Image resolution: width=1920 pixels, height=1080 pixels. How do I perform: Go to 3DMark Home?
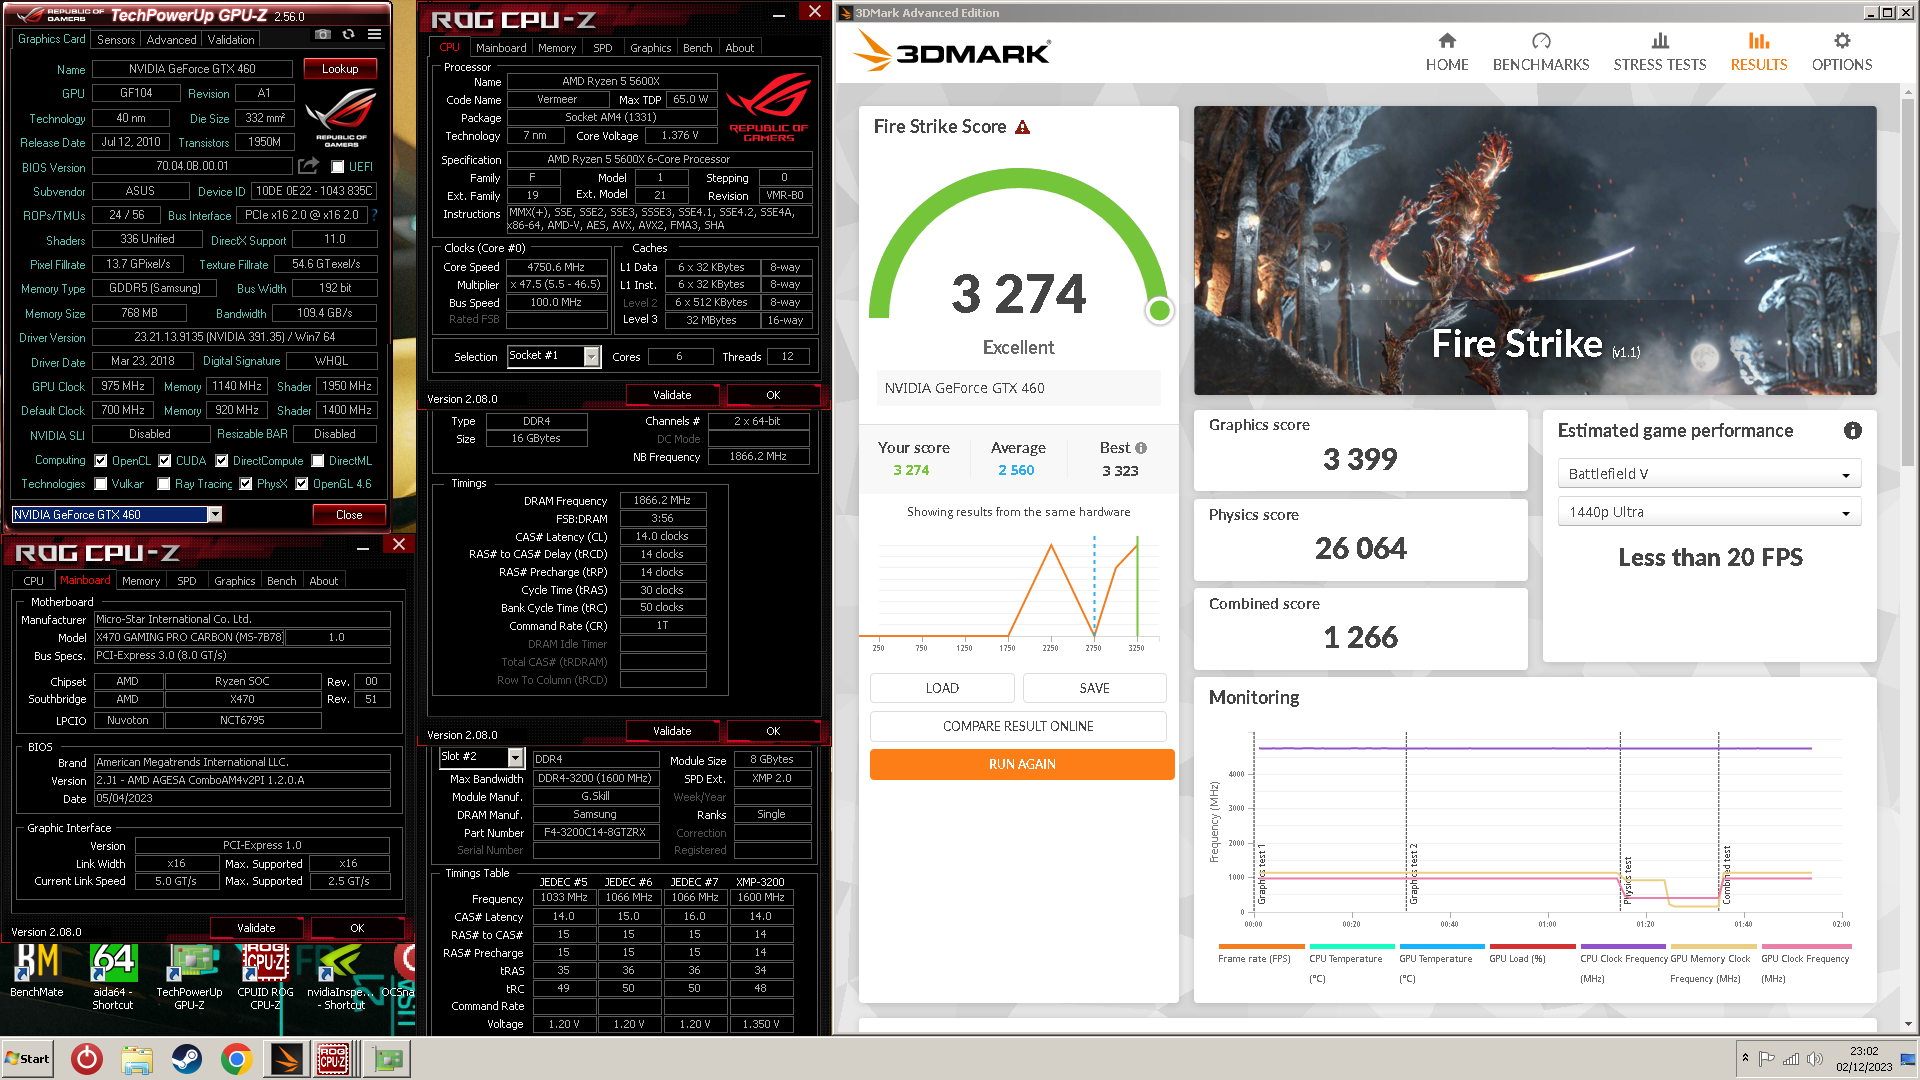coord(1446,52)
